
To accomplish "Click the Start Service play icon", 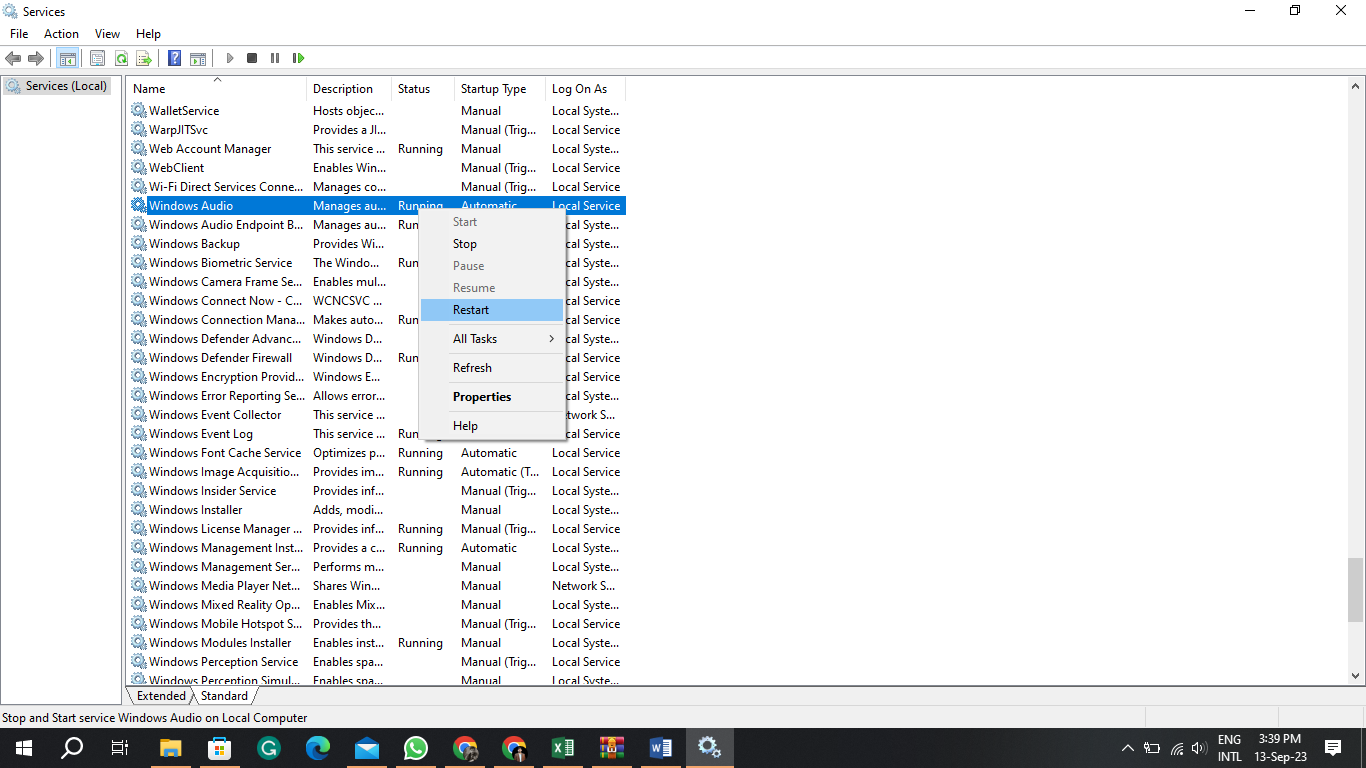I will pyautogui.click(x=230, y=58).
